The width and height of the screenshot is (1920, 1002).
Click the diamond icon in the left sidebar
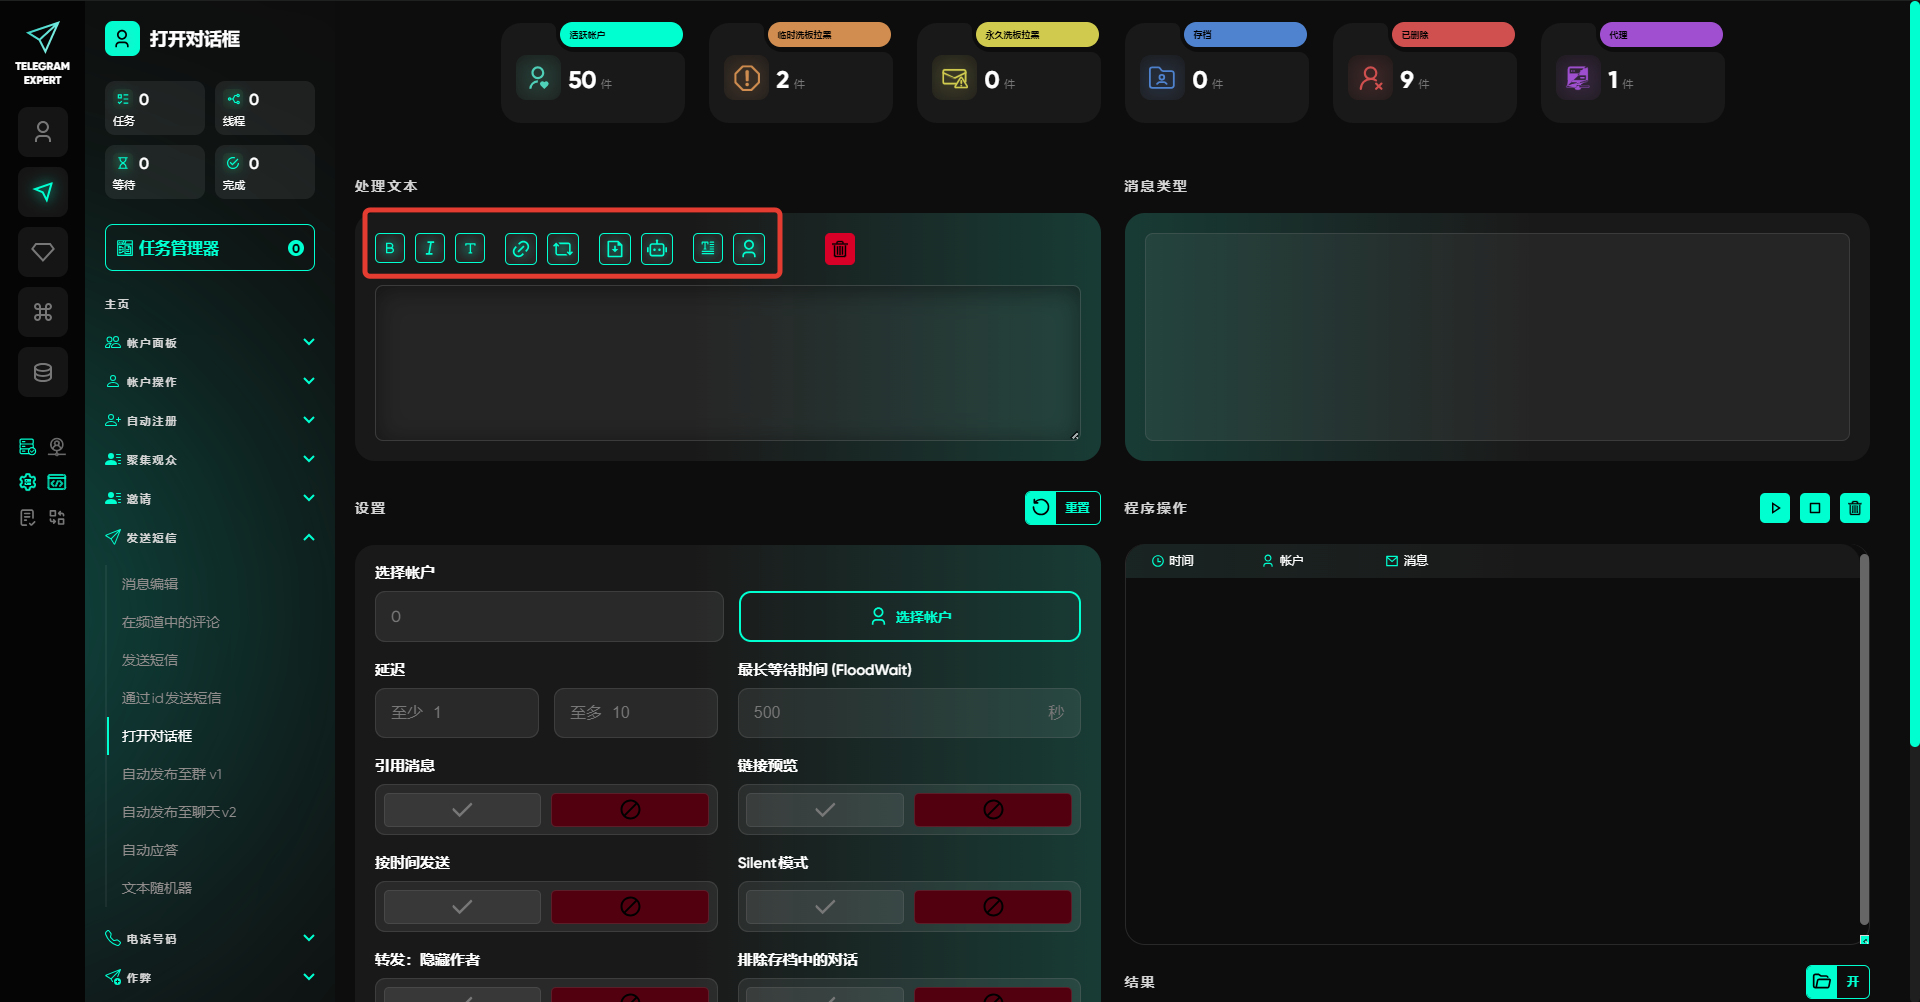pos(43,252)
